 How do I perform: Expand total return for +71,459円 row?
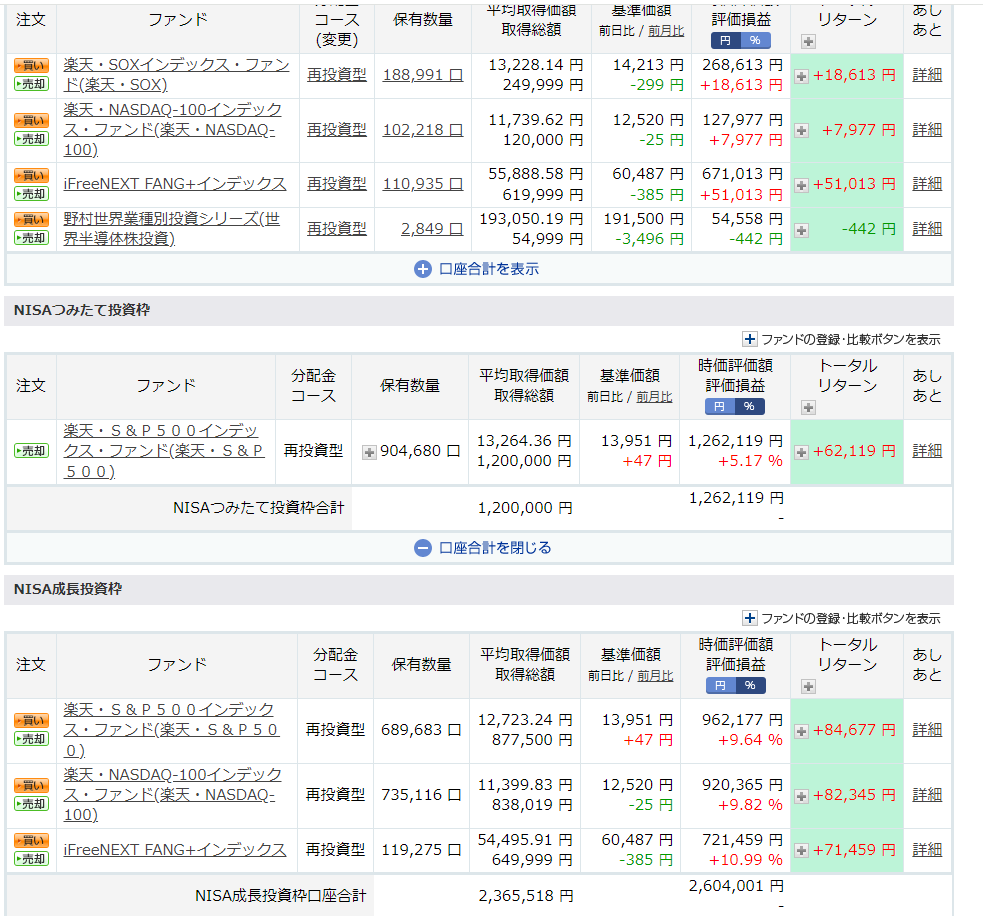click(801, 851)
